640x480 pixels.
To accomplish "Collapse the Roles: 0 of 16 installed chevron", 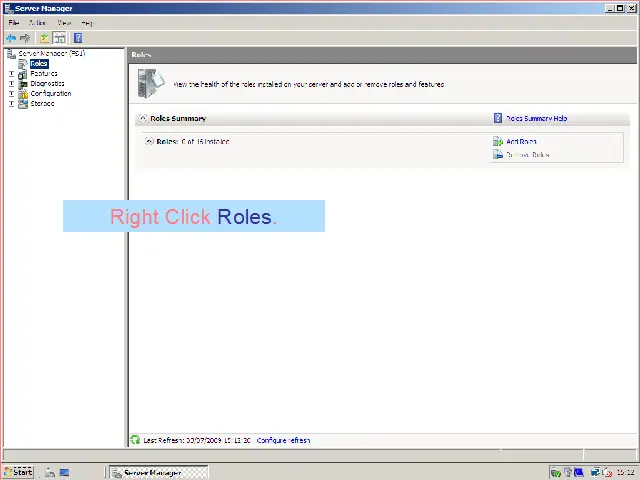I will pos(149,141).
